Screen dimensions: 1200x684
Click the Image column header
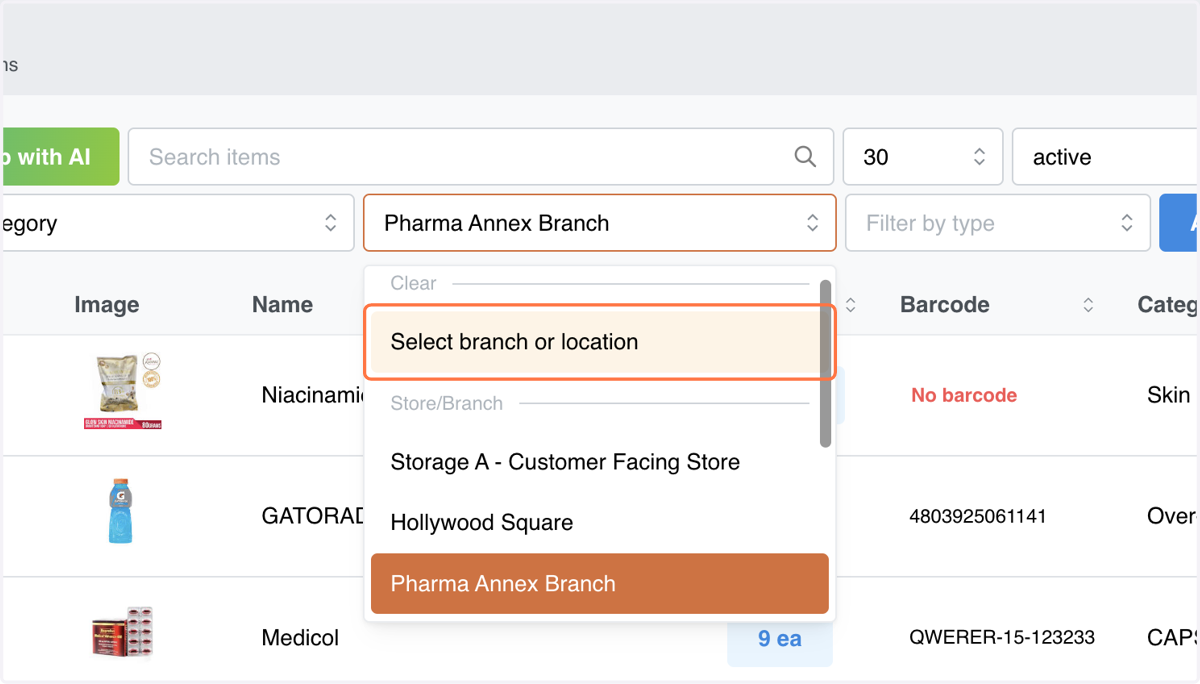pos(107,305)
